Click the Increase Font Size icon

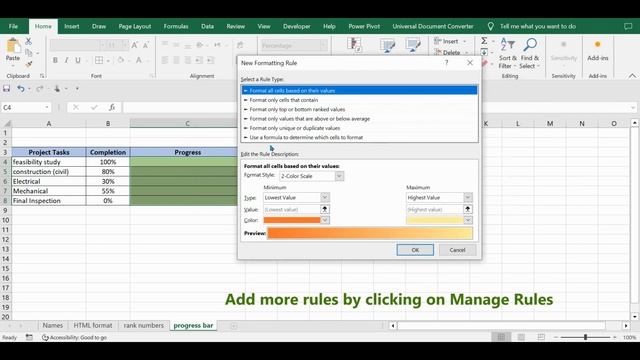(x=134, y=45)
